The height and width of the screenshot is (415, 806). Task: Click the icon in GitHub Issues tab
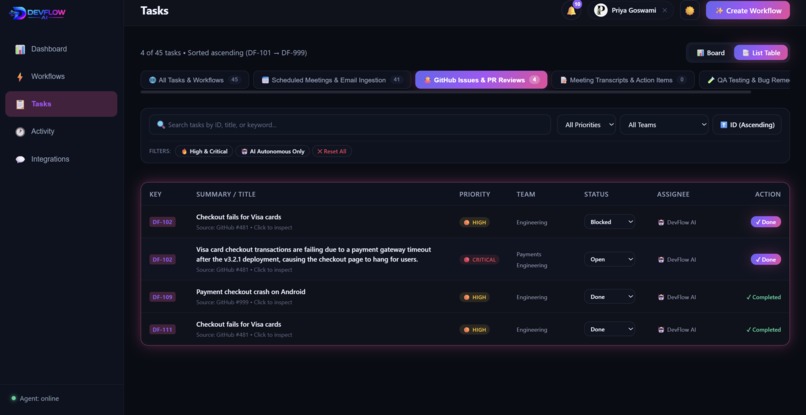tap(428, 80)
